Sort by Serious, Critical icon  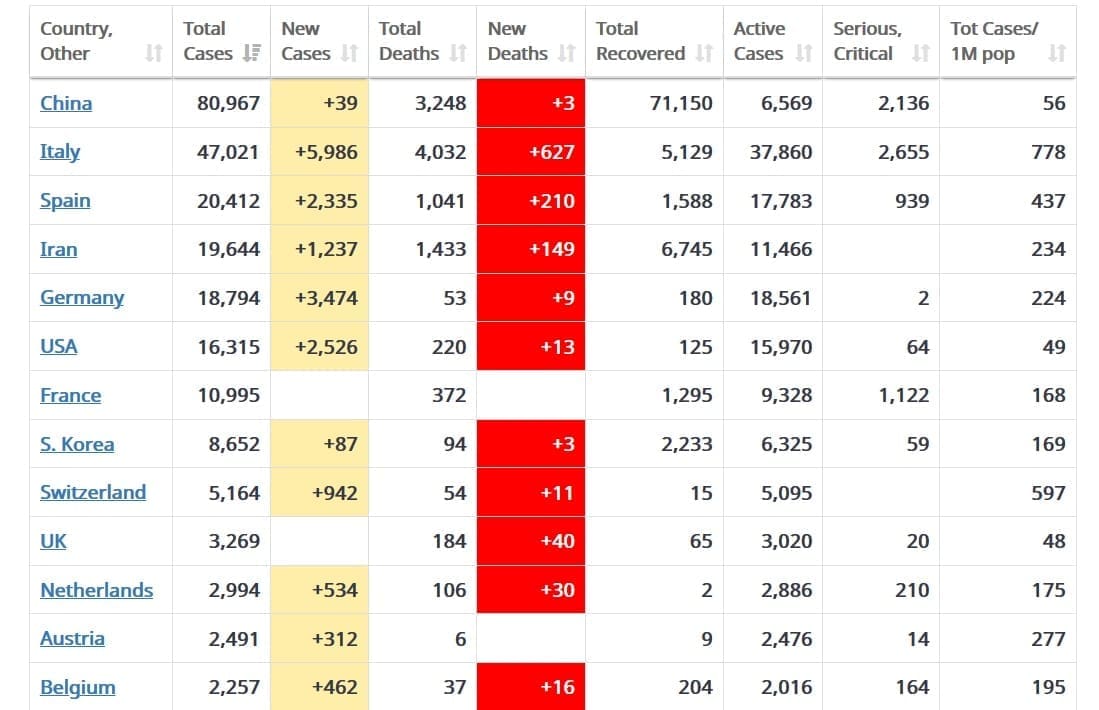pyautogui.click(x=921, y=54)
